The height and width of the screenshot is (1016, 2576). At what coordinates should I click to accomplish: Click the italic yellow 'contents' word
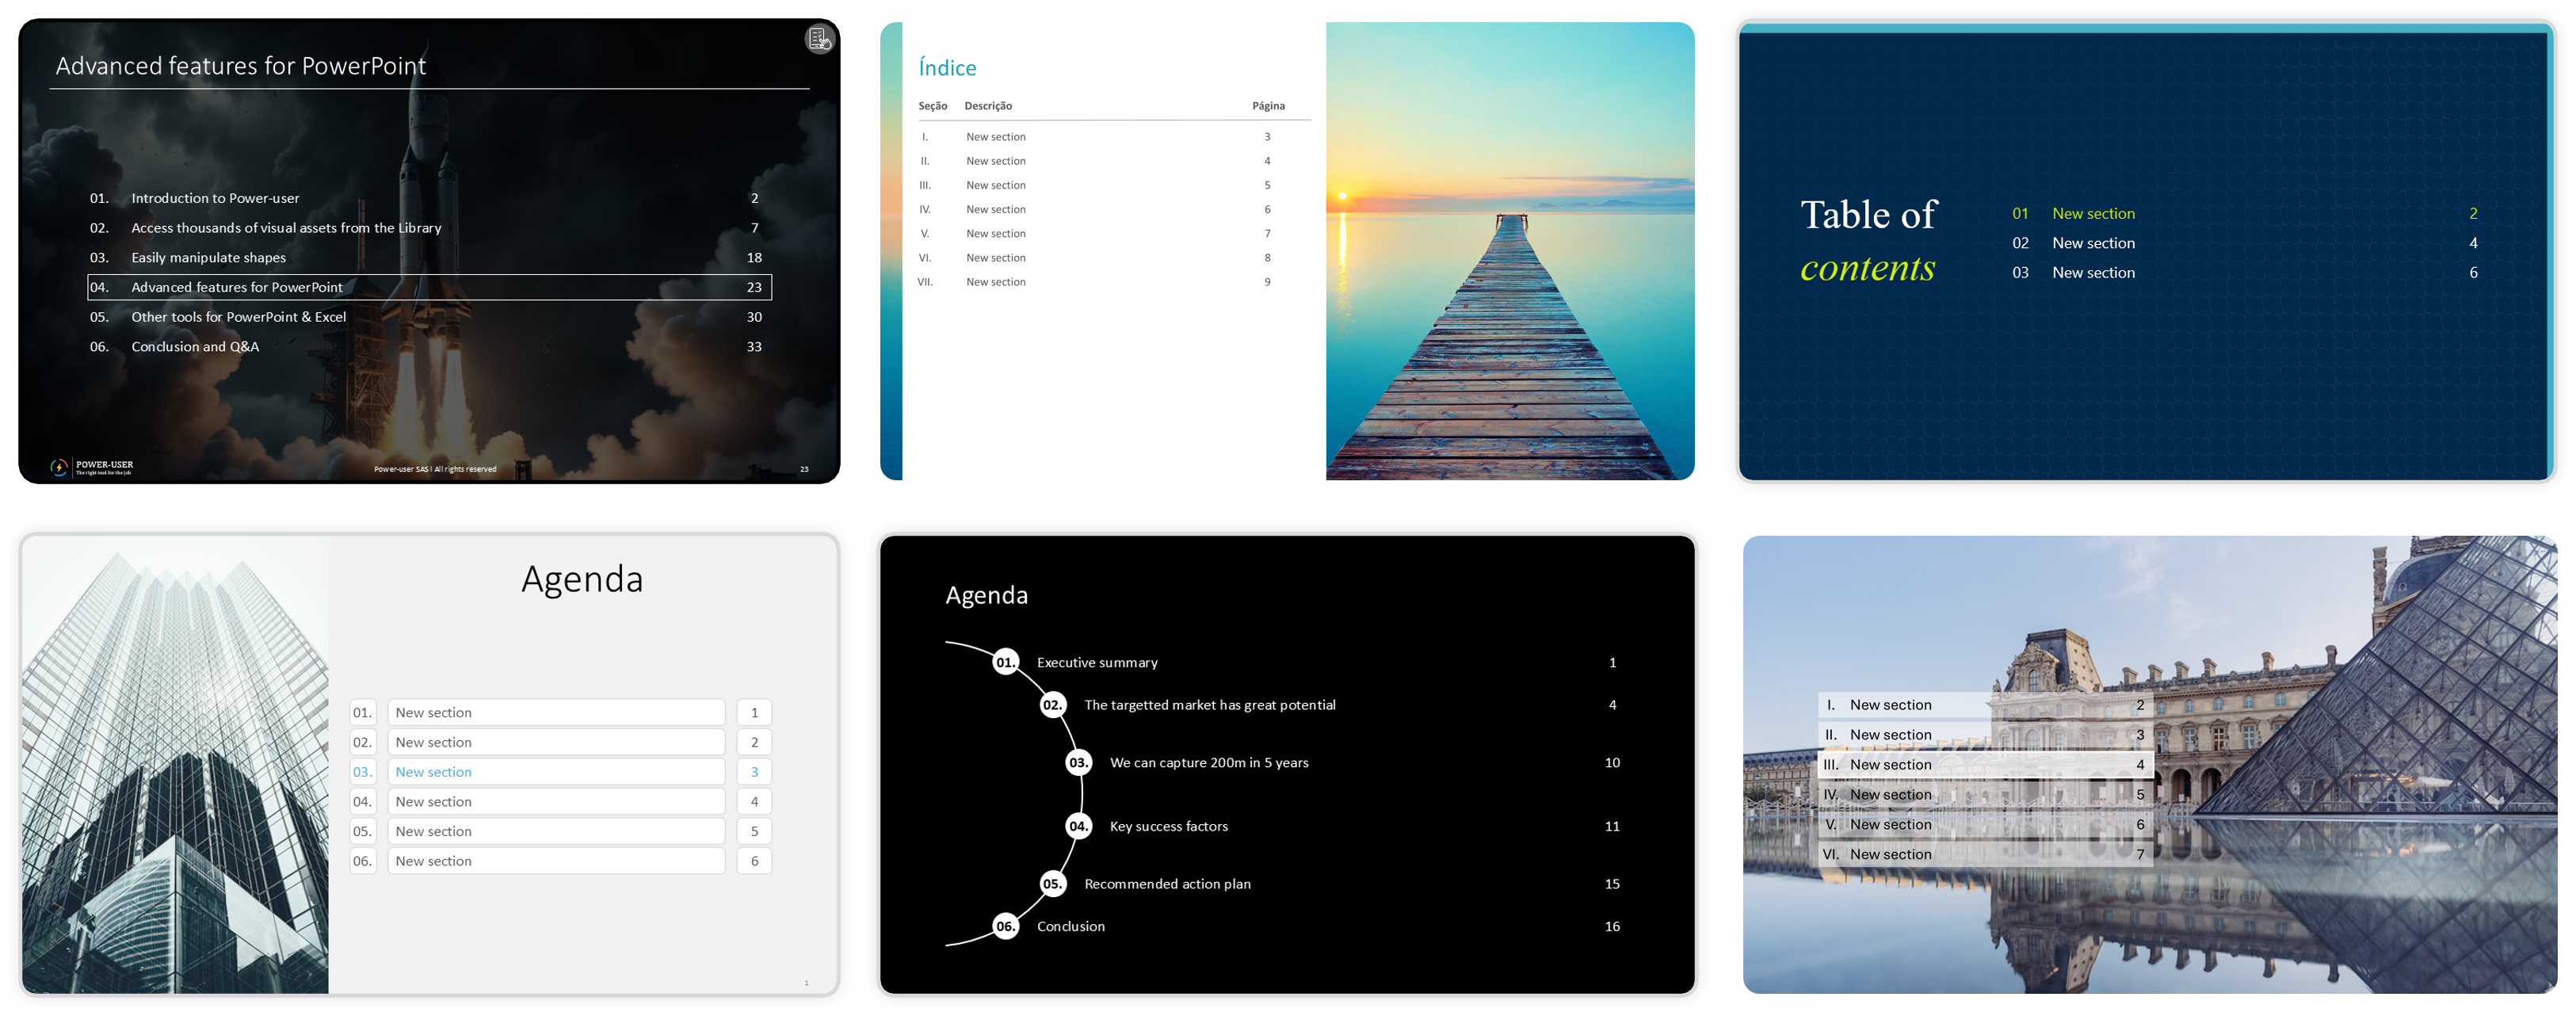point(1867,268)
